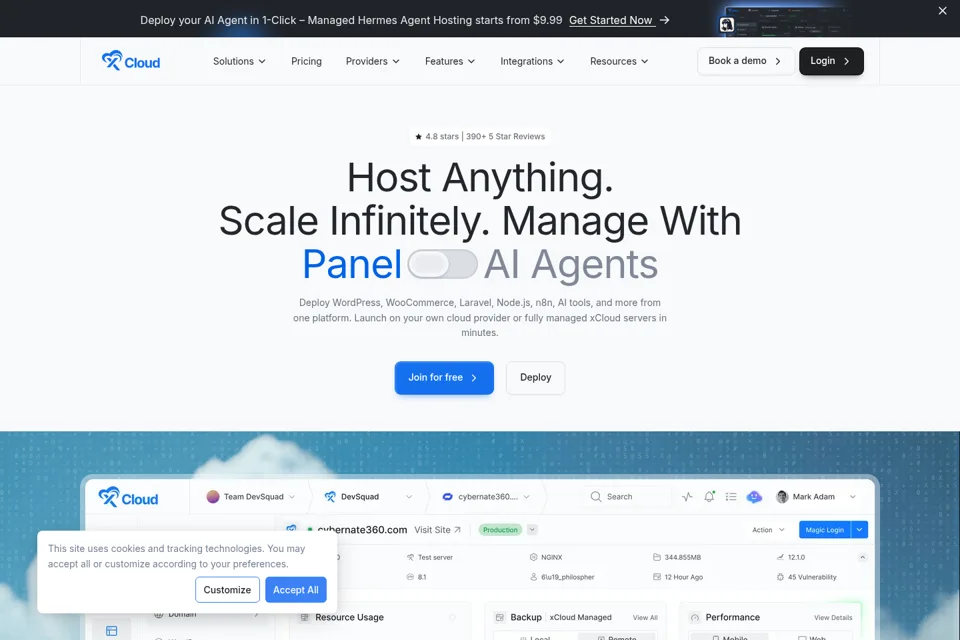Click the NGINX web server icon
Screen dimensions: 960x640
coord(533,557)
